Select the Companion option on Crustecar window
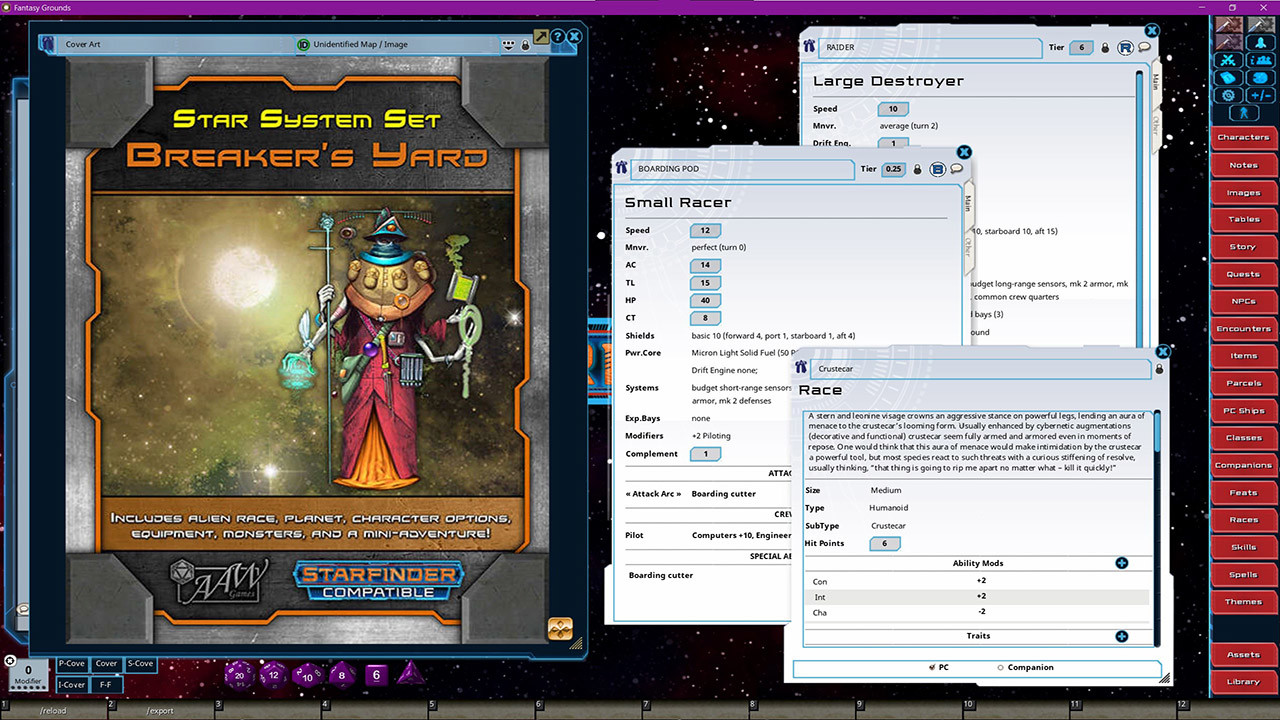 (x=1003, y=667)
